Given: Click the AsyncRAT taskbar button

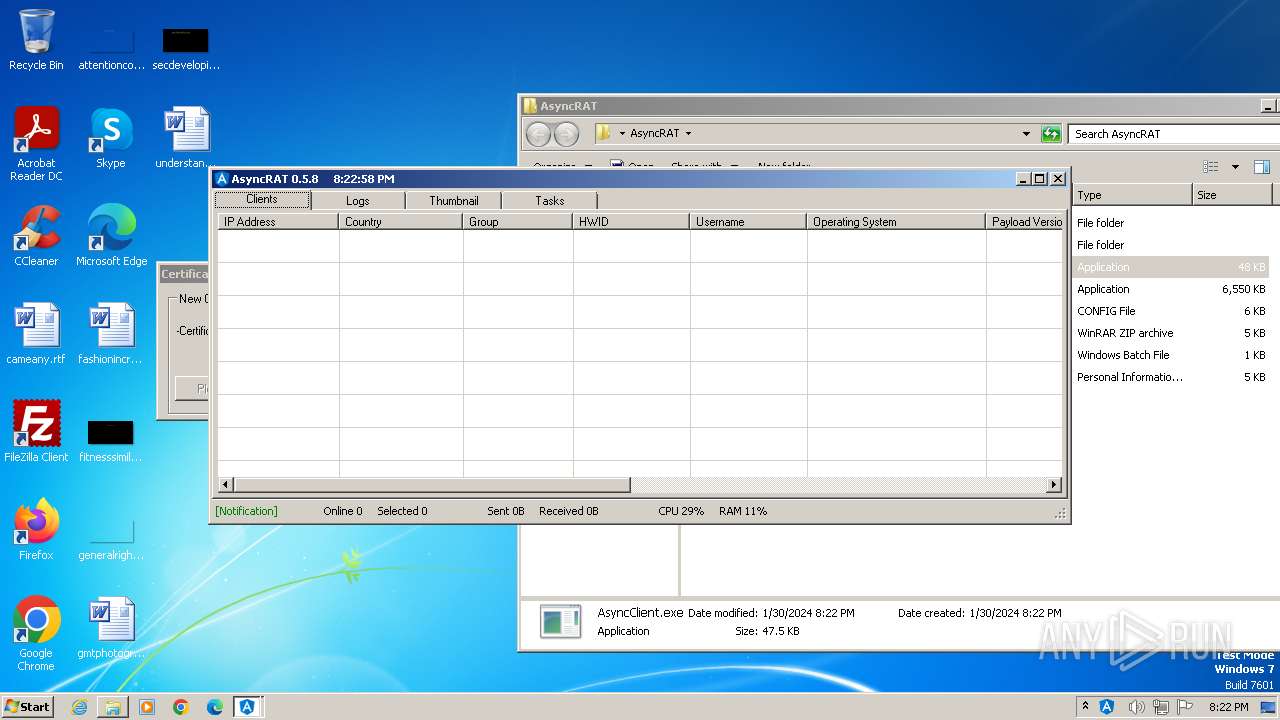Looking at the screenshot, I should point(247,707).
